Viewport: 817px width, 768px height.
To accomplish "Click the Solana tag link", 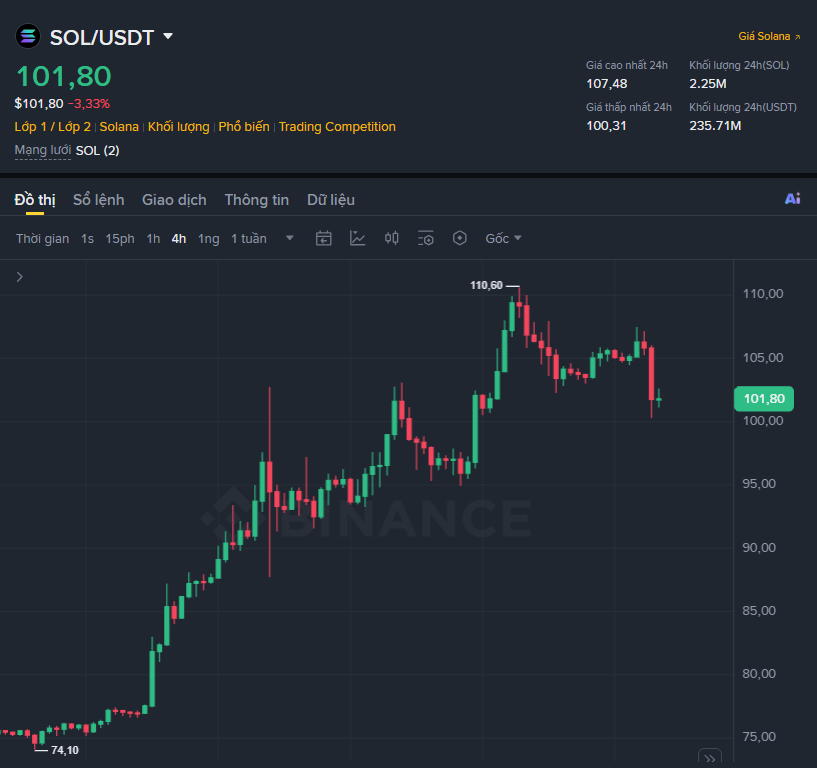I will click(x=119, y=127).
